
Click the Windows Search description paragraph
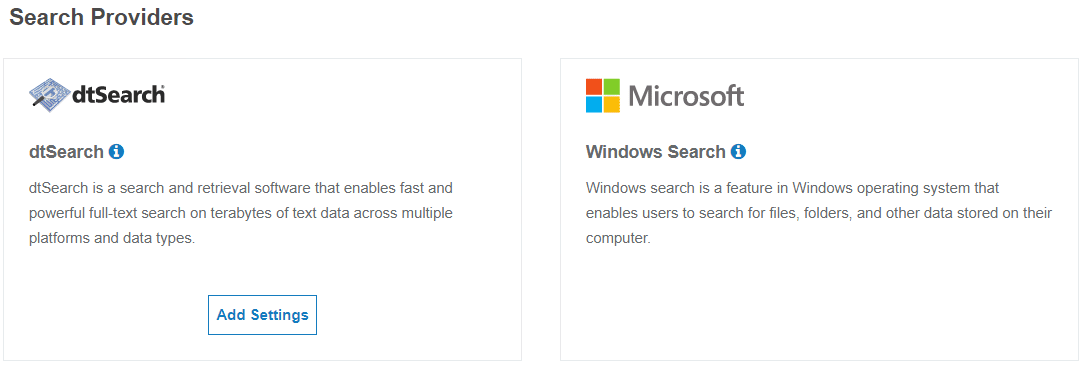point(819,213)
